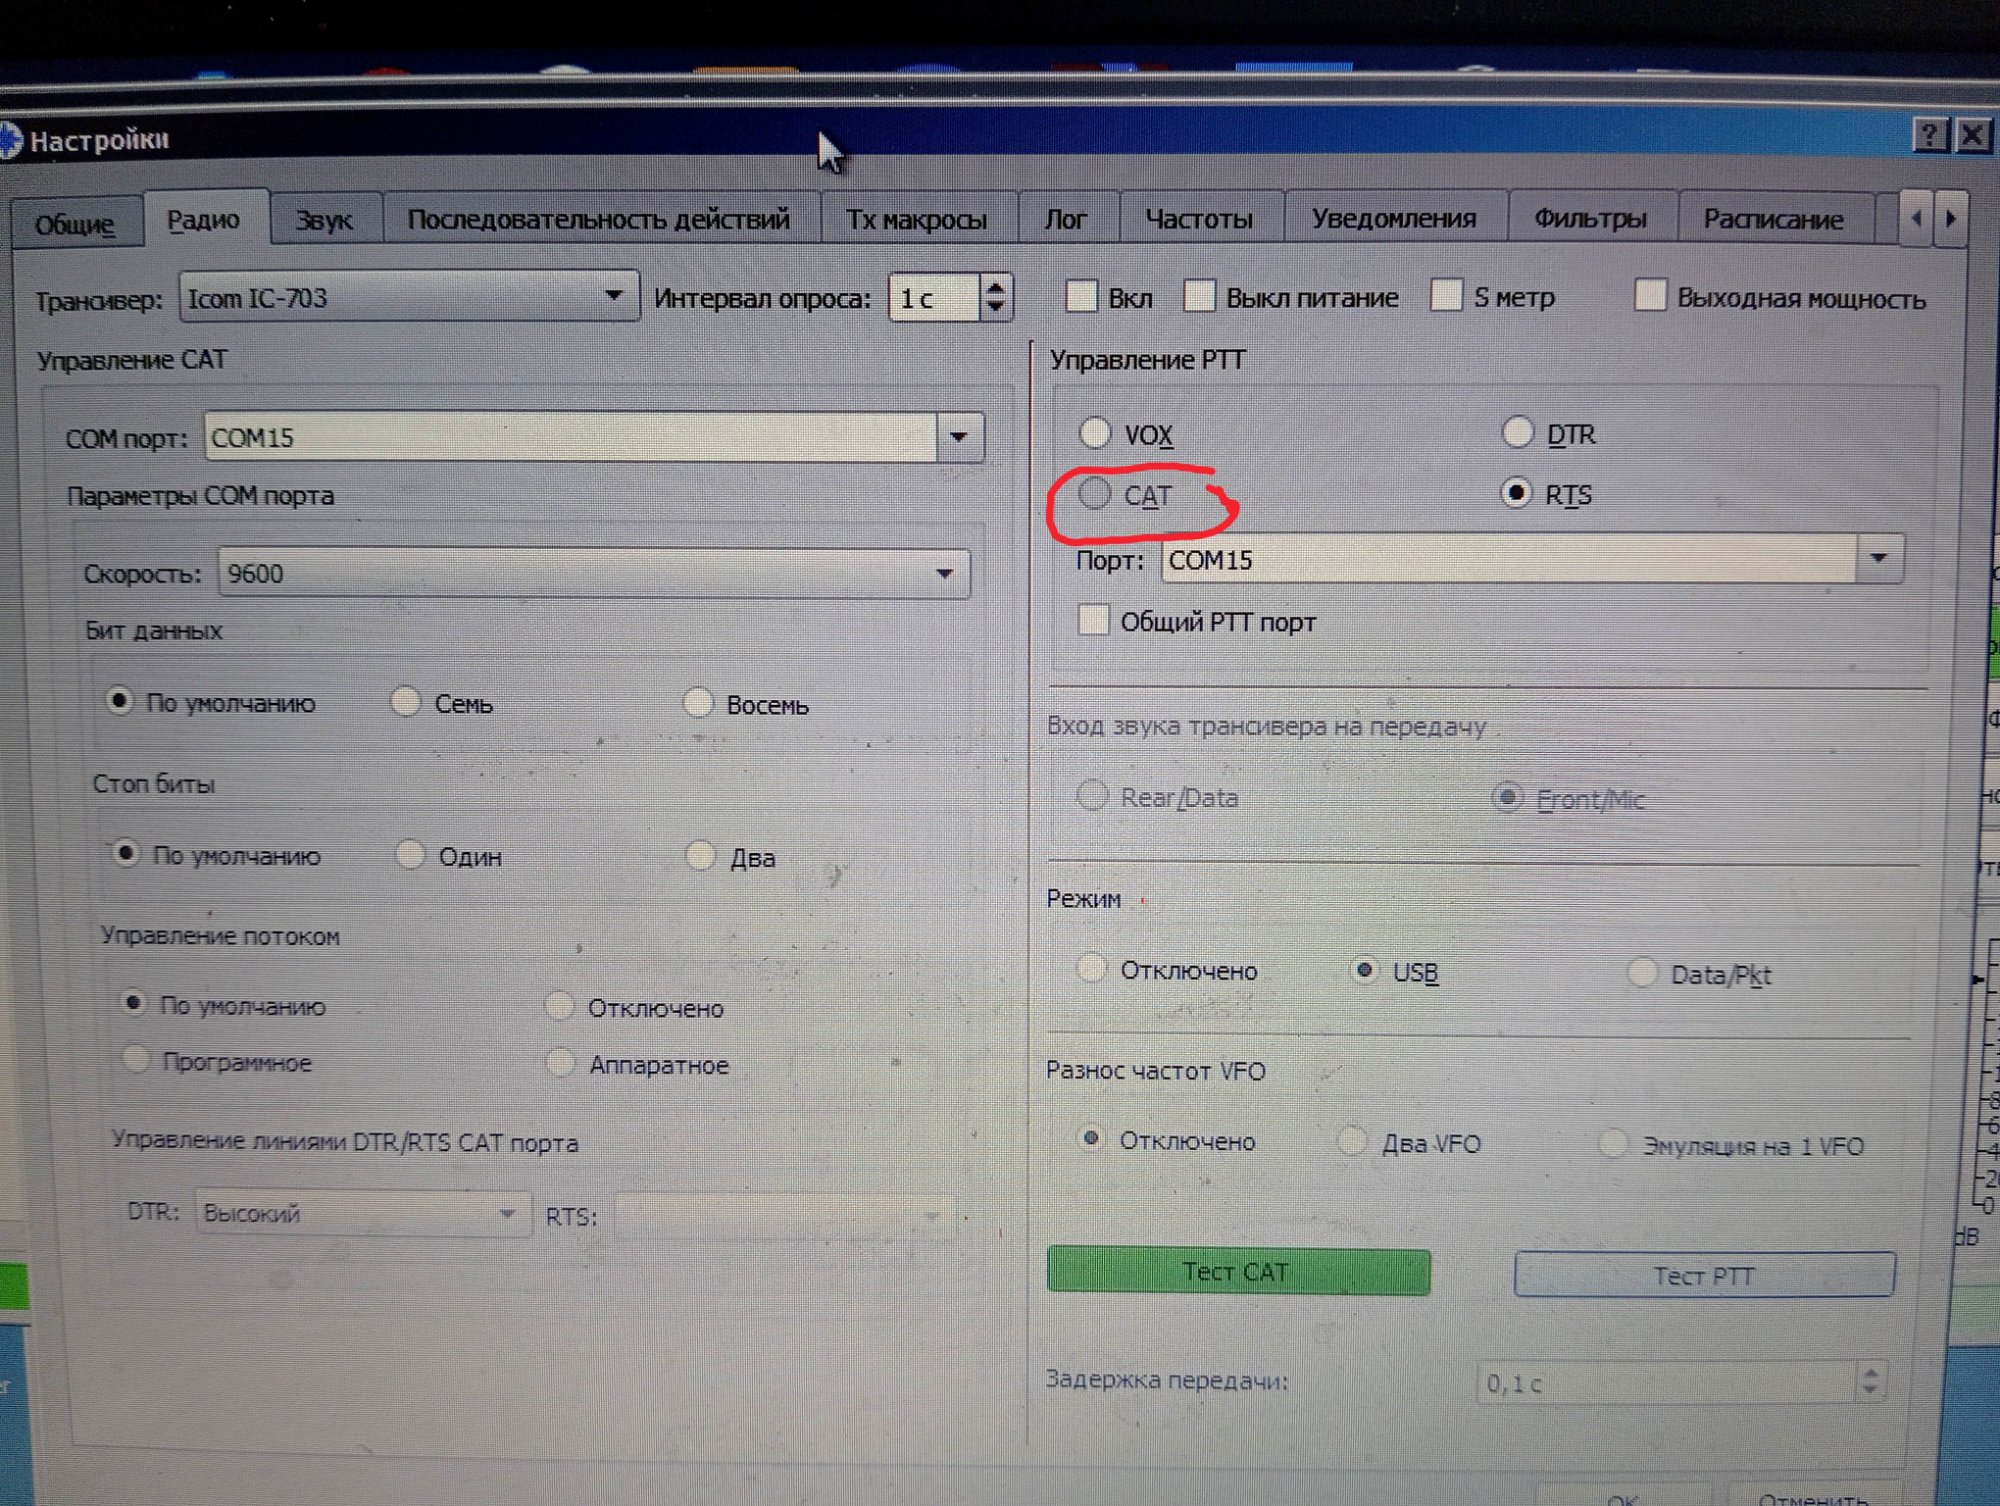
Task: Select the CAT PTT radio button
Action: coord(1095,494)
